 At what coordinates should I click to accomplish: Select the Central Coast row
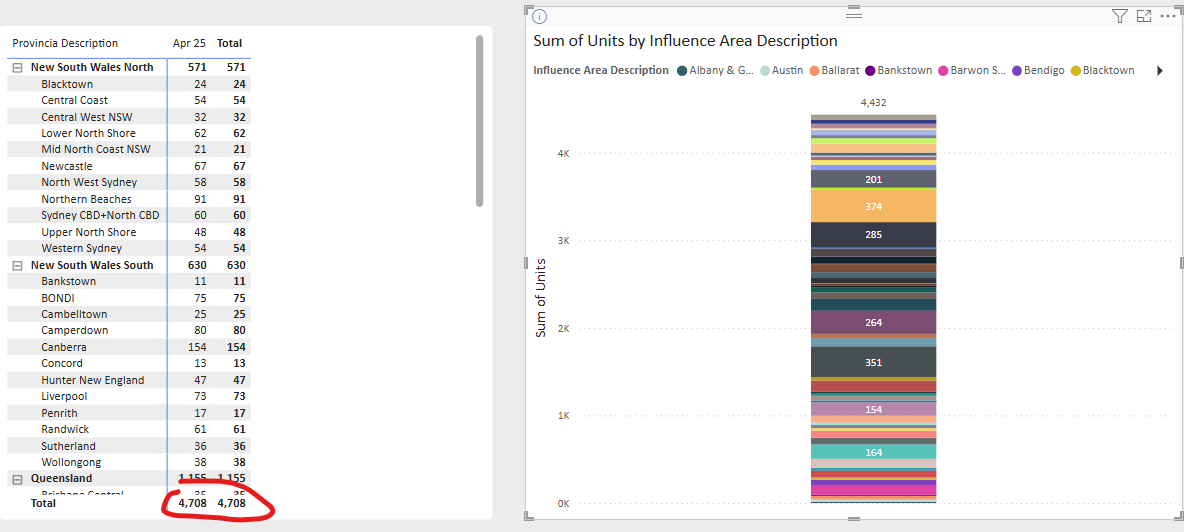(129, 100)
